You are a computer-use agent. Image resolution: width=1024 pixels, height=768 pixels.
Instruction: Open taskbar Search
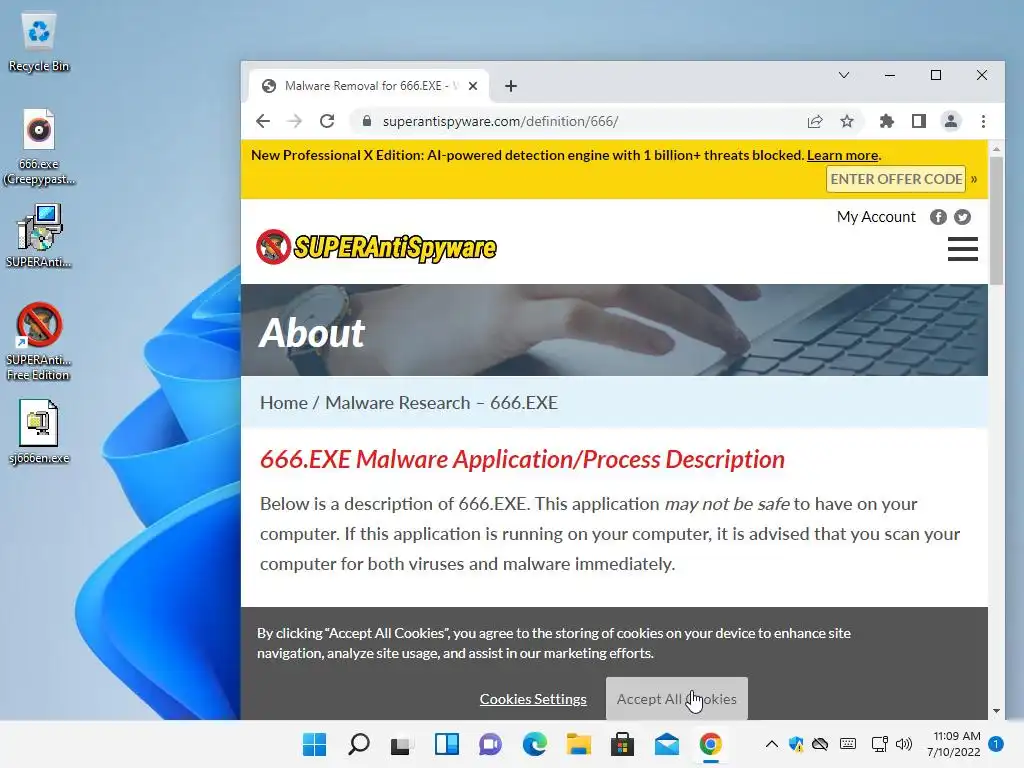point(359,744)
